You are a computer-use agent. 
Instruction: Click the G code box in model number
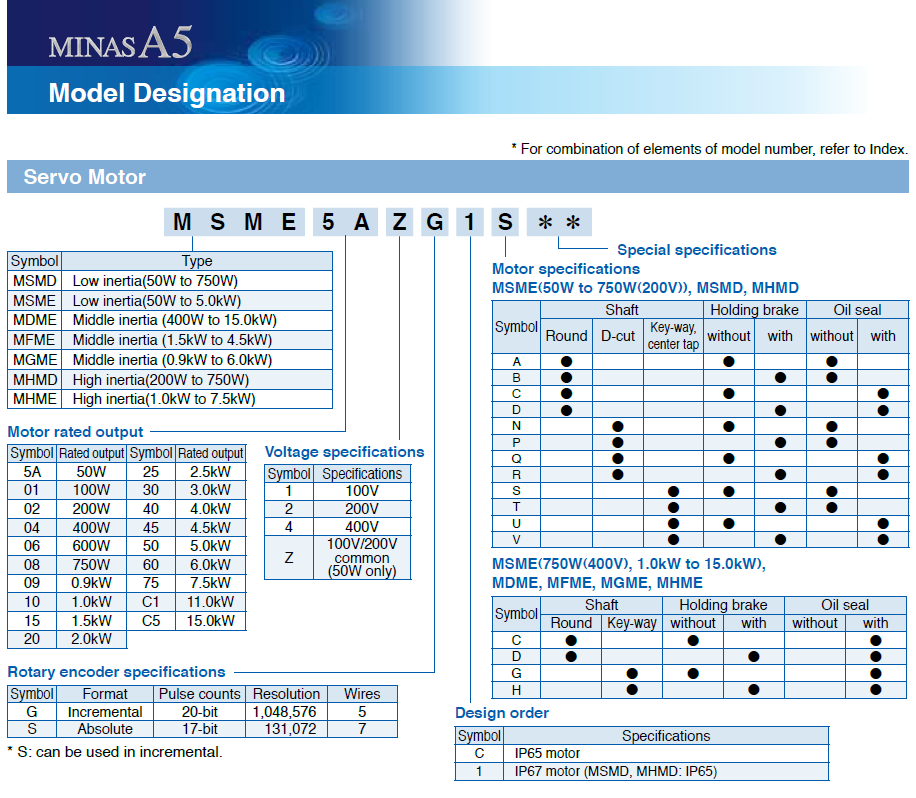435,222
